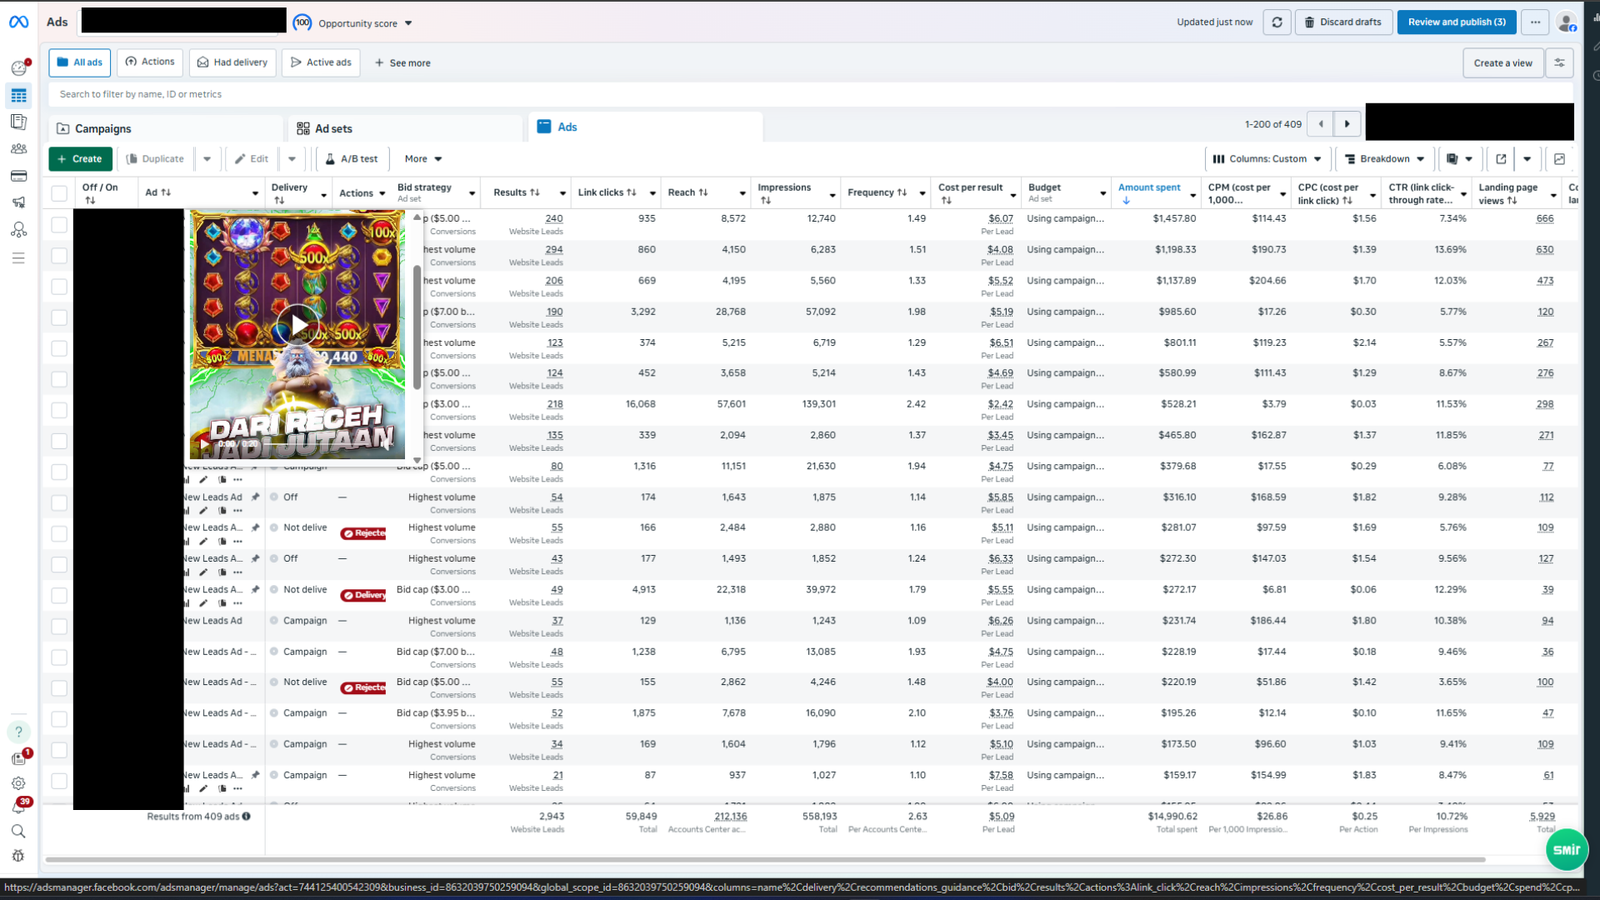Click the Review and publish button
The width and height of the screenshot is (1600, 900).
[x=1456, y=22]
